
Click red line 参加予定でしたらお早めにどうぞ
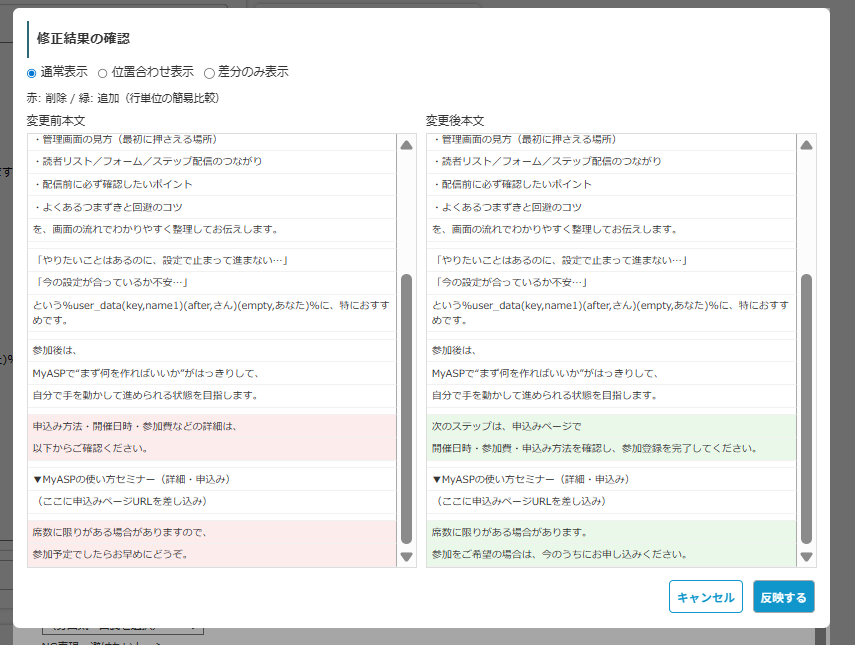(x=110, y=554)
